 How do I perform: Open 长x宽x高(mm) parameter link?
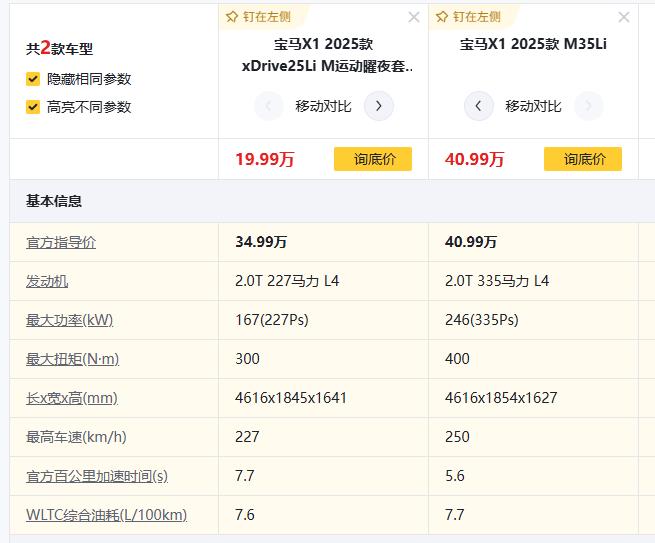(72, 398)
